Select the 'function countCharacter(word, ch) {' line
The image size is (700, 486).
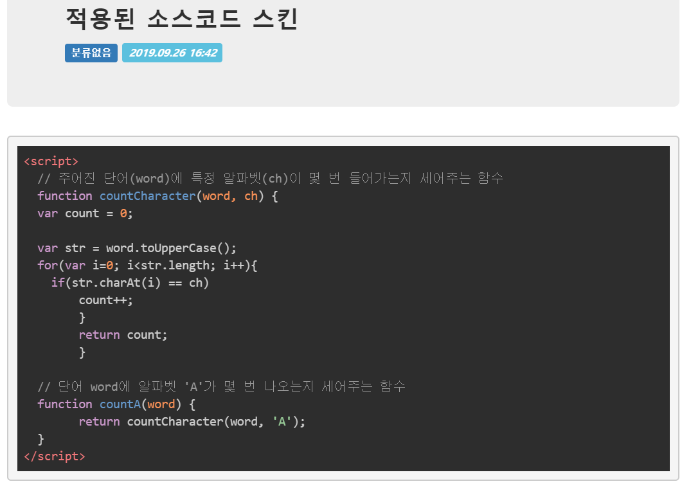(158, 196)
